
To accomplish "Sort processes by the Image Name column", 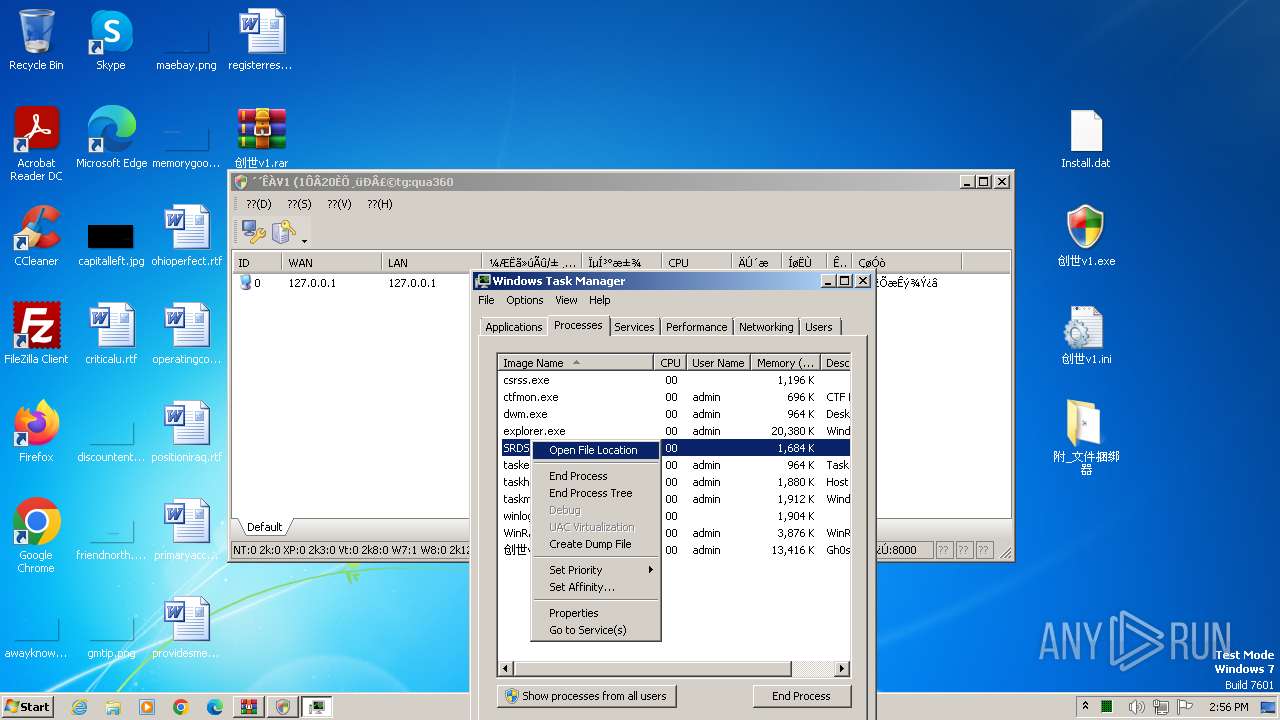I will pyautogui.click(x=576, y=363).
